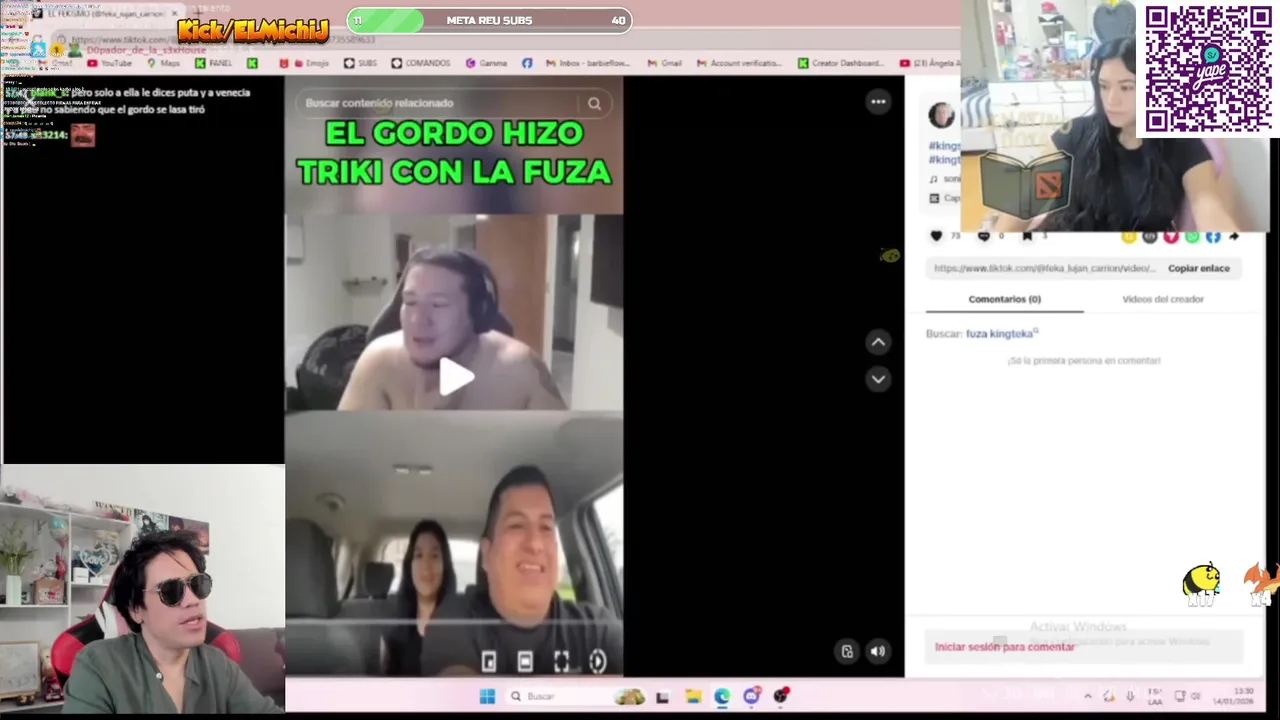Open the three-dots more options menu
This screenshot has height=720, width=1280.
878,101
